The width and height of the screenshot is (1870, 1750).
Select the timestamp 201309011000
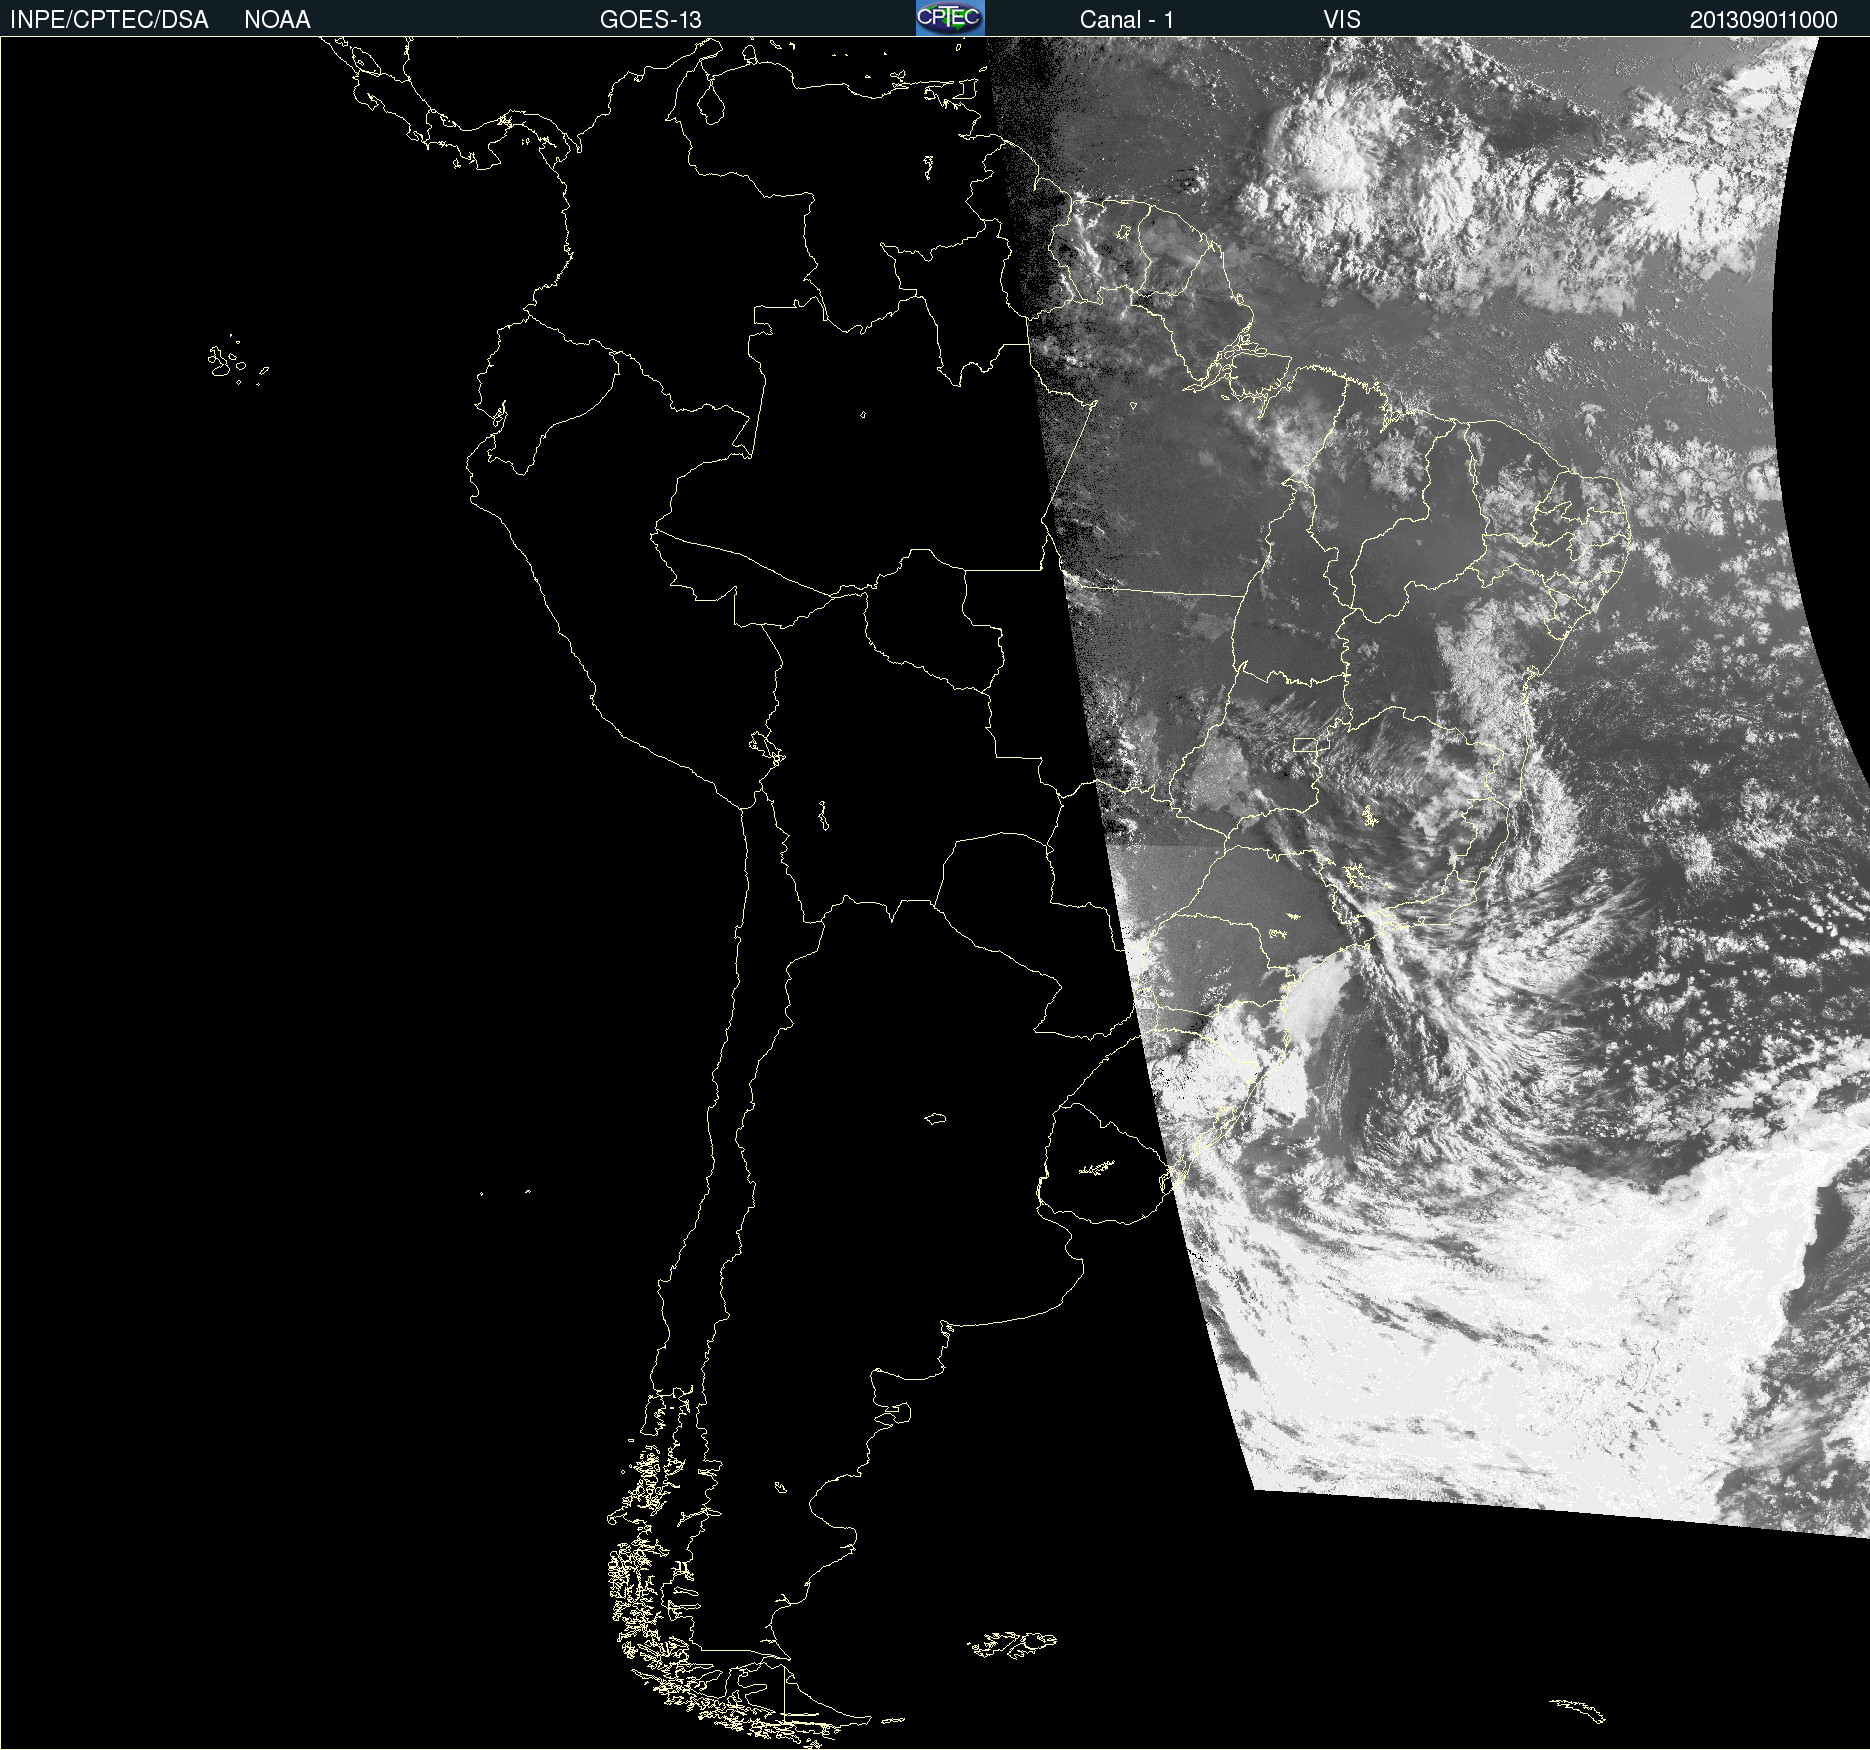point(1764,20)
